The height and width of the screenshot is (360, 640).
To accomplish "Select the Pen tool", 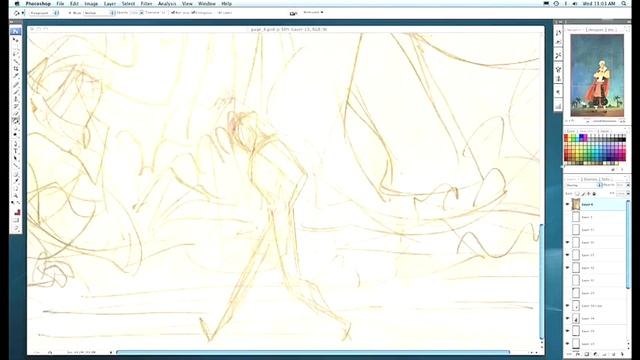I will 16,144.
